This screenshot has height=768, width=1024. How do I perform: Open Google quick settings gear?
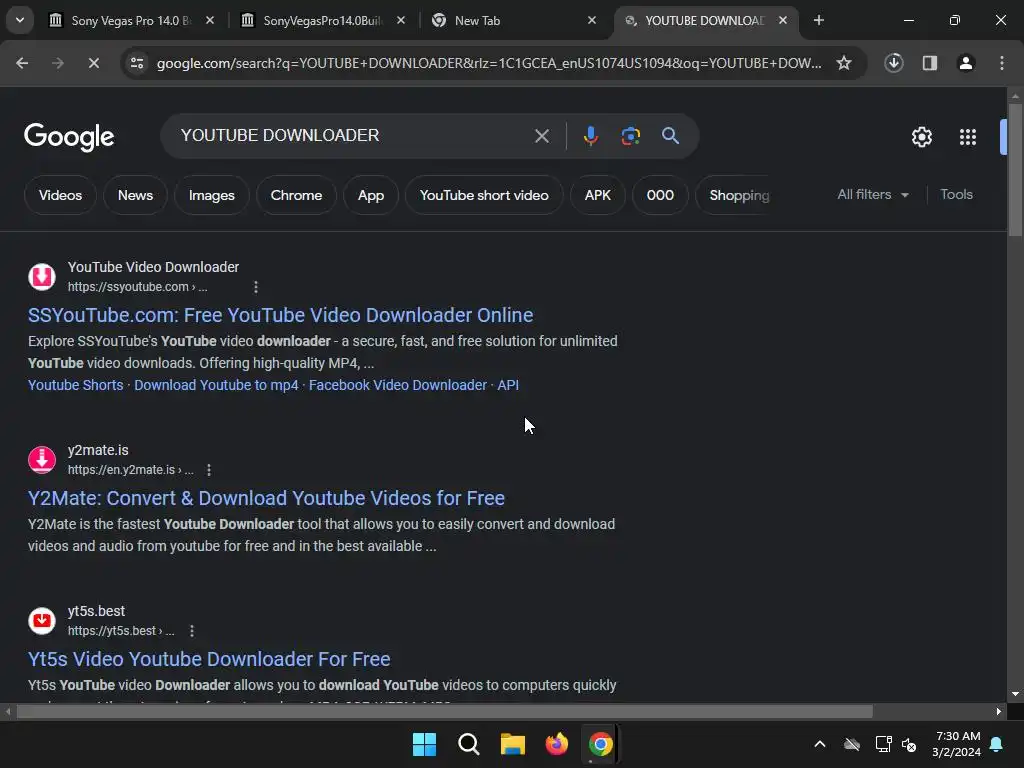click(x=921, y=137)
